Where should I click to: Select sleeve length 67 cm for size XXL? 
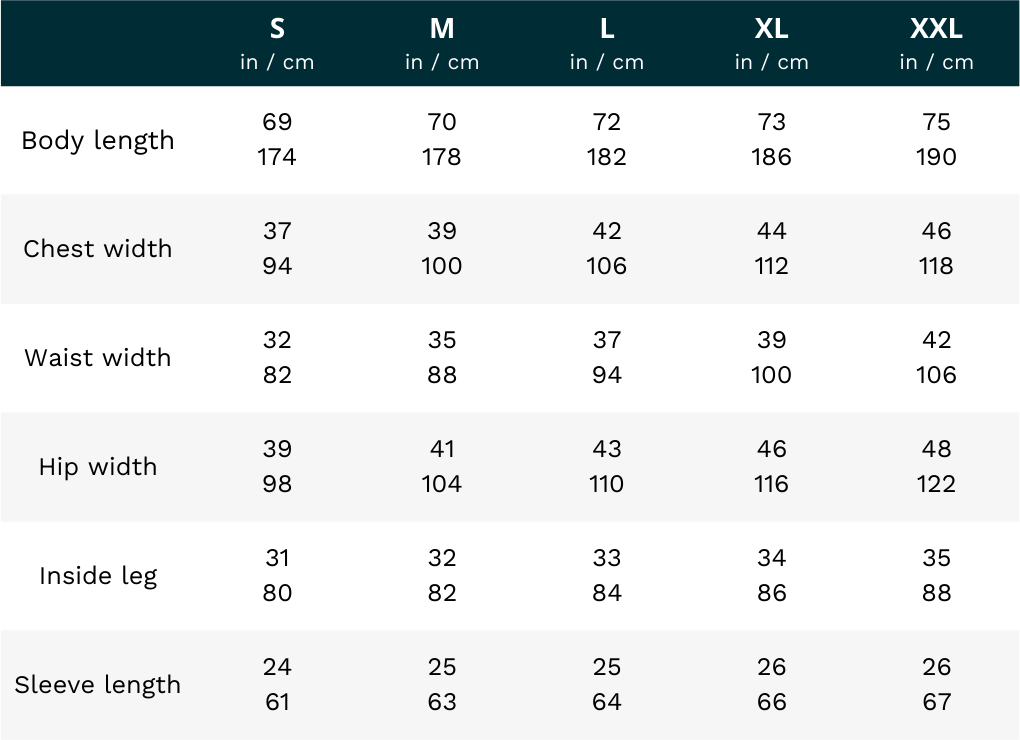point(936,702)
